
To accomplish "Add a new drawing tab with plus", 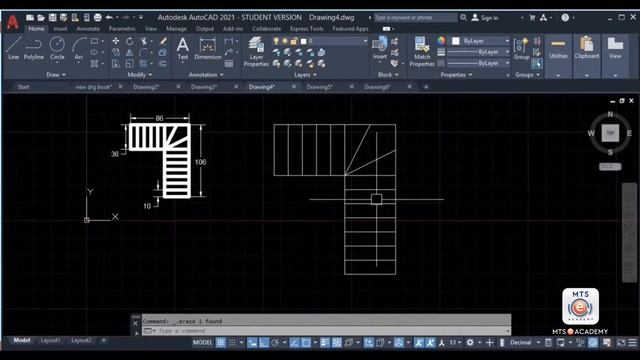I will 426,87.
